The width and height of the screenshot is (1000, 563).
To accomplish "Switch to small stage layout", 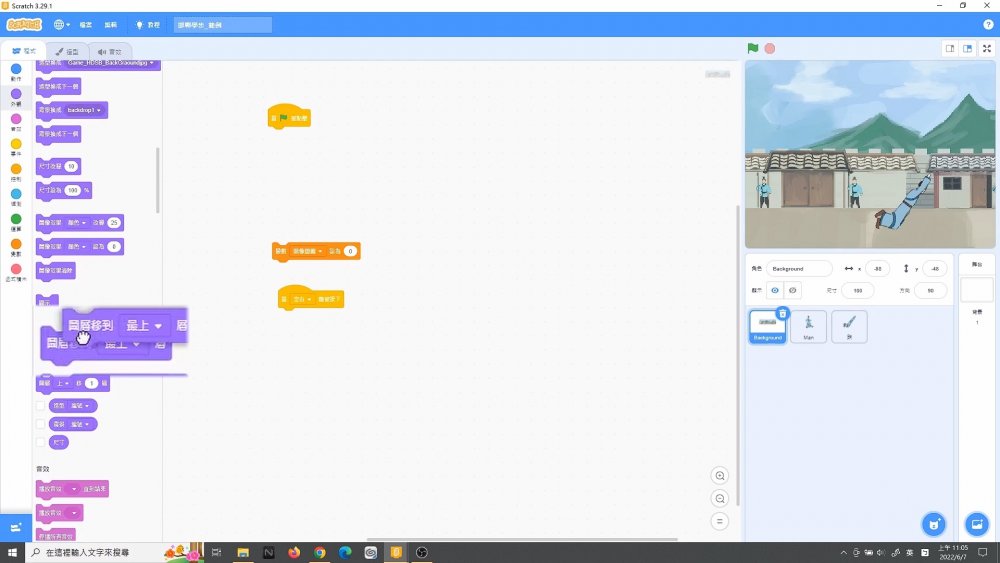I will coord(950,48).
